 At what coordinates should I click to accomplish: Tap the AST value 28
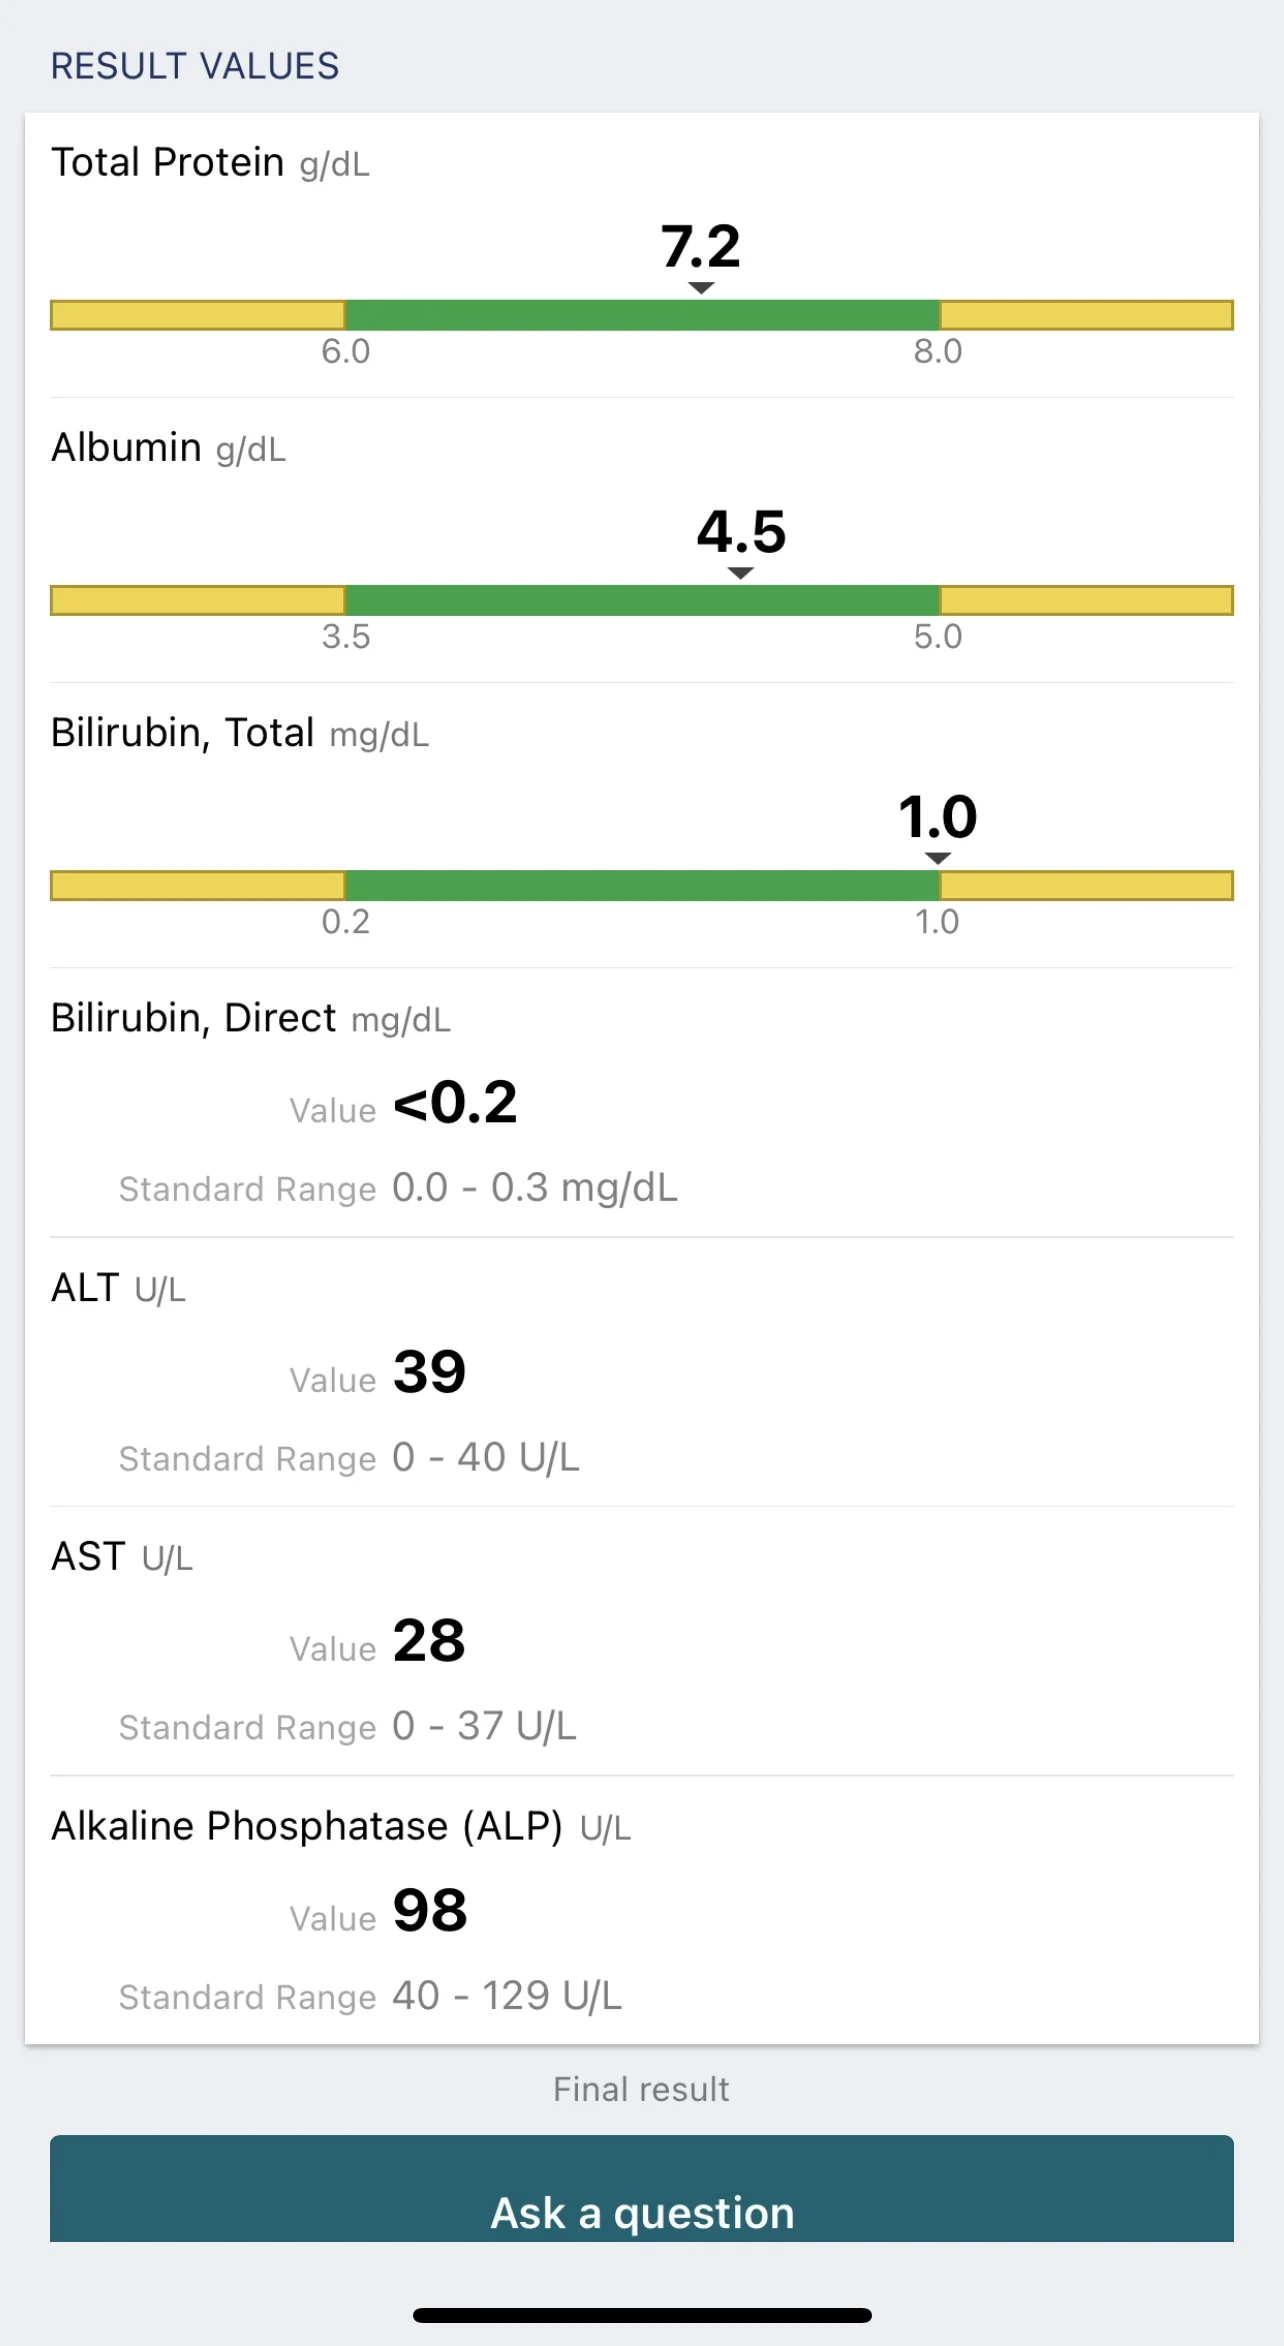tap(430, 1640)
